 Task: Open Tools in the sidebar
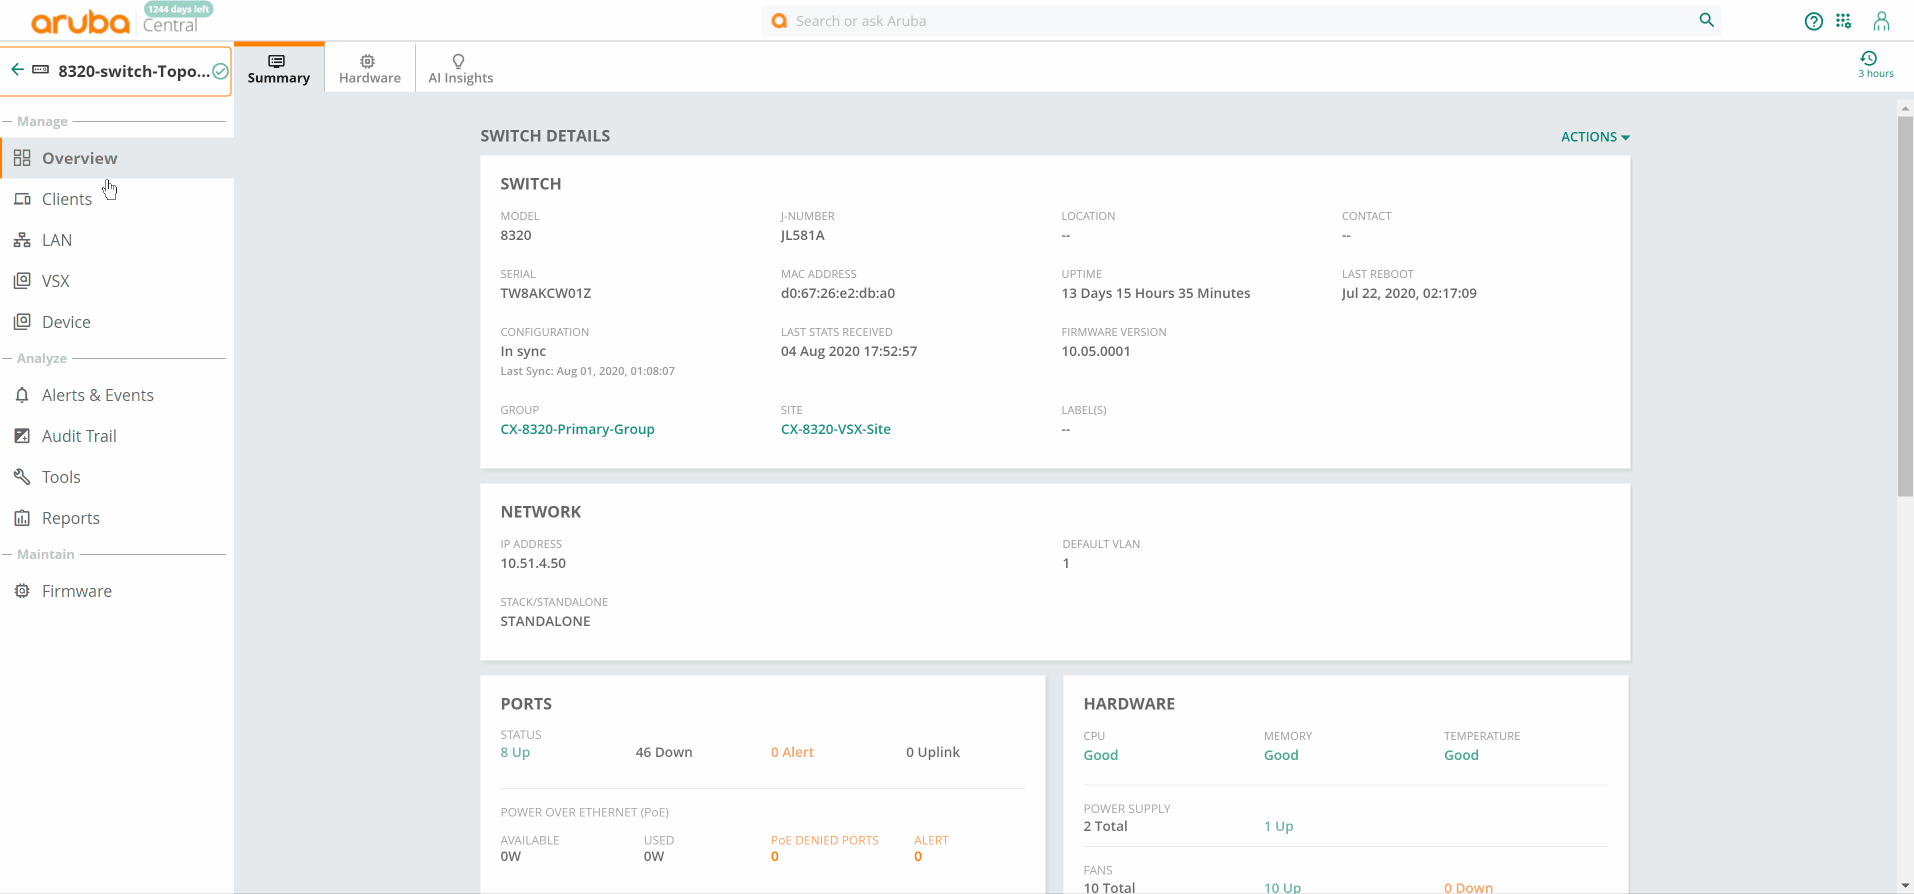(x=117, y=477)
